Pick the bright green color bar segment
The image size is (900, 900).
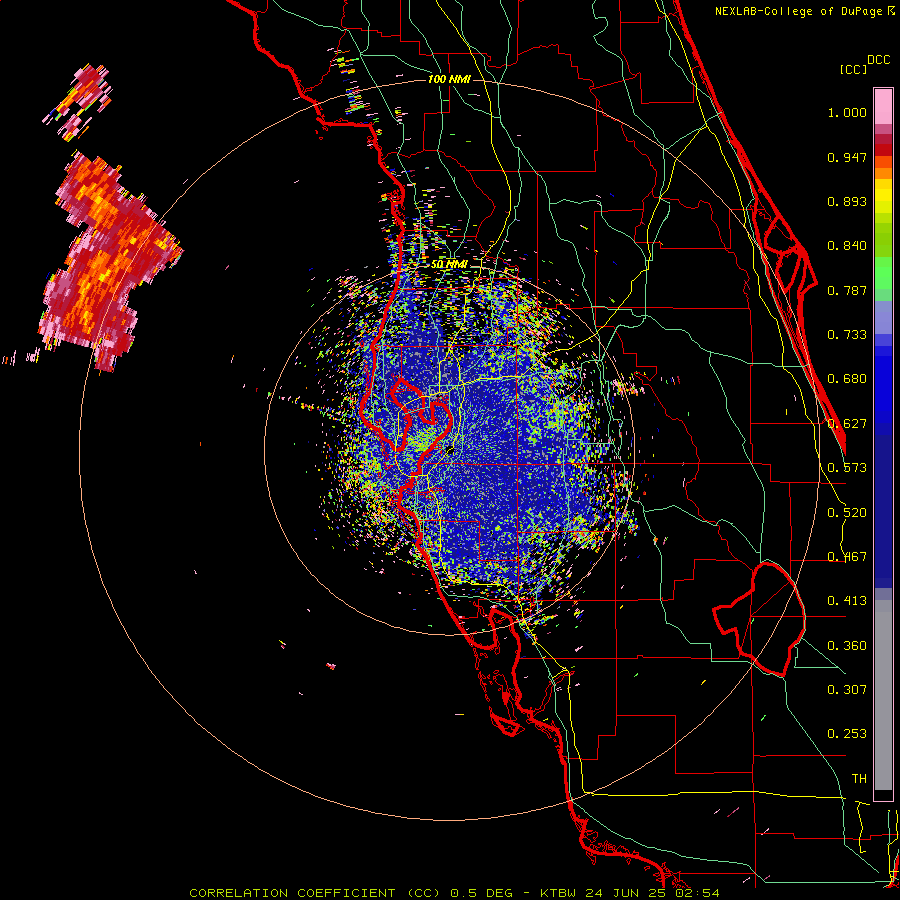click(883, 273)
